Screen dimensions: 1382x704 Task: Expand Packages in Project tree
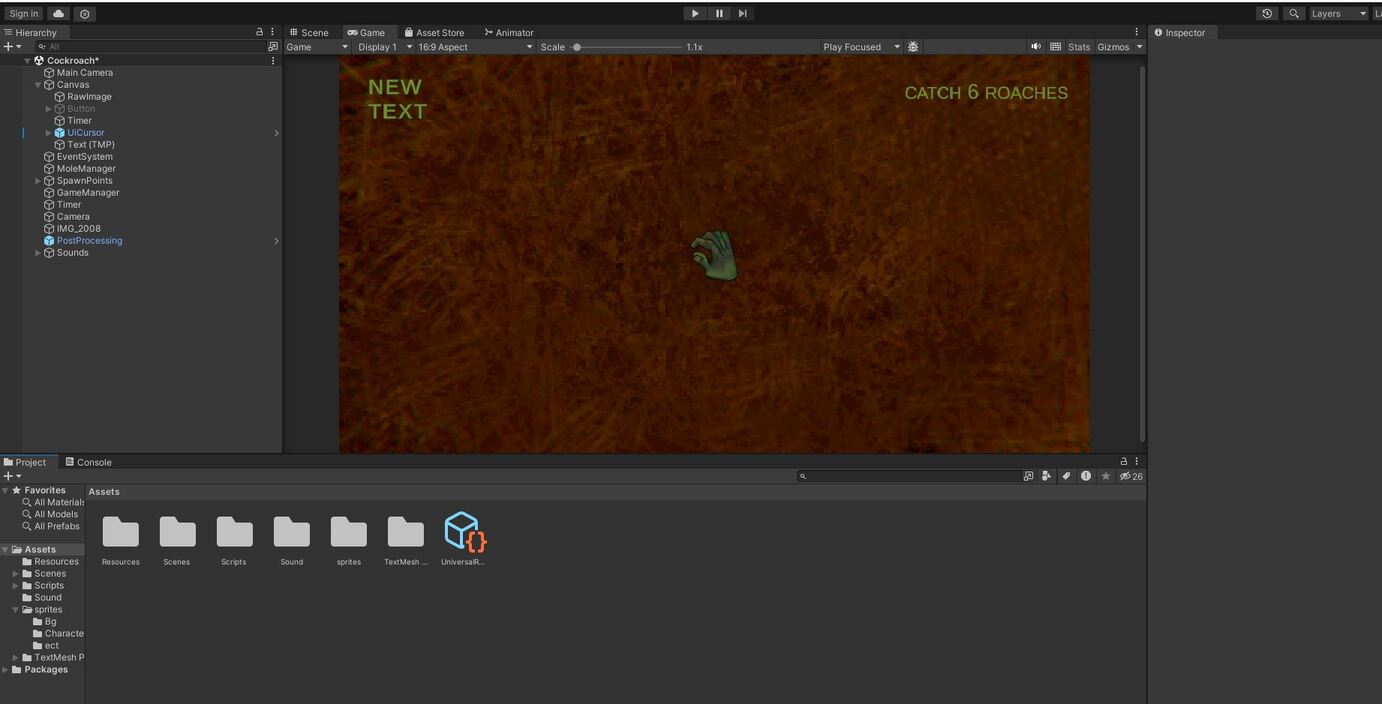[x=6, y=670]
